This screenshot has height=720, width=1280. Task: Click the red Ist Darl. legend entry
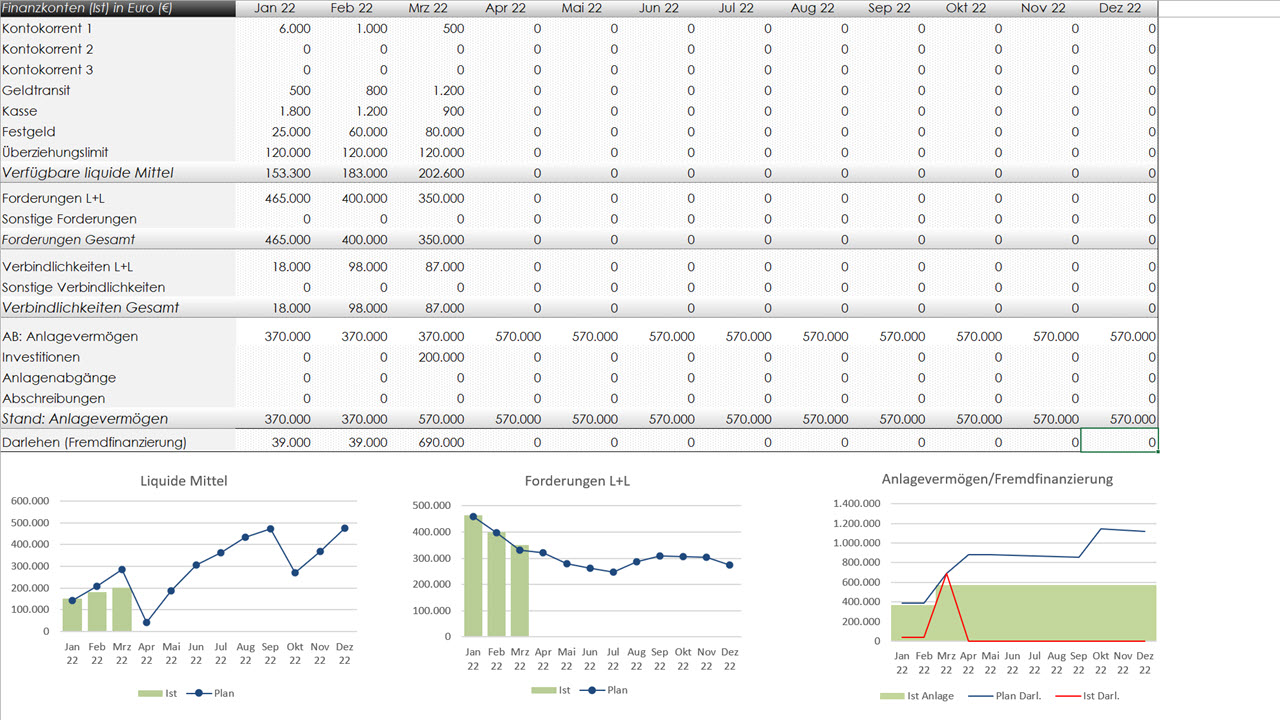click(x=1096, y=696)
